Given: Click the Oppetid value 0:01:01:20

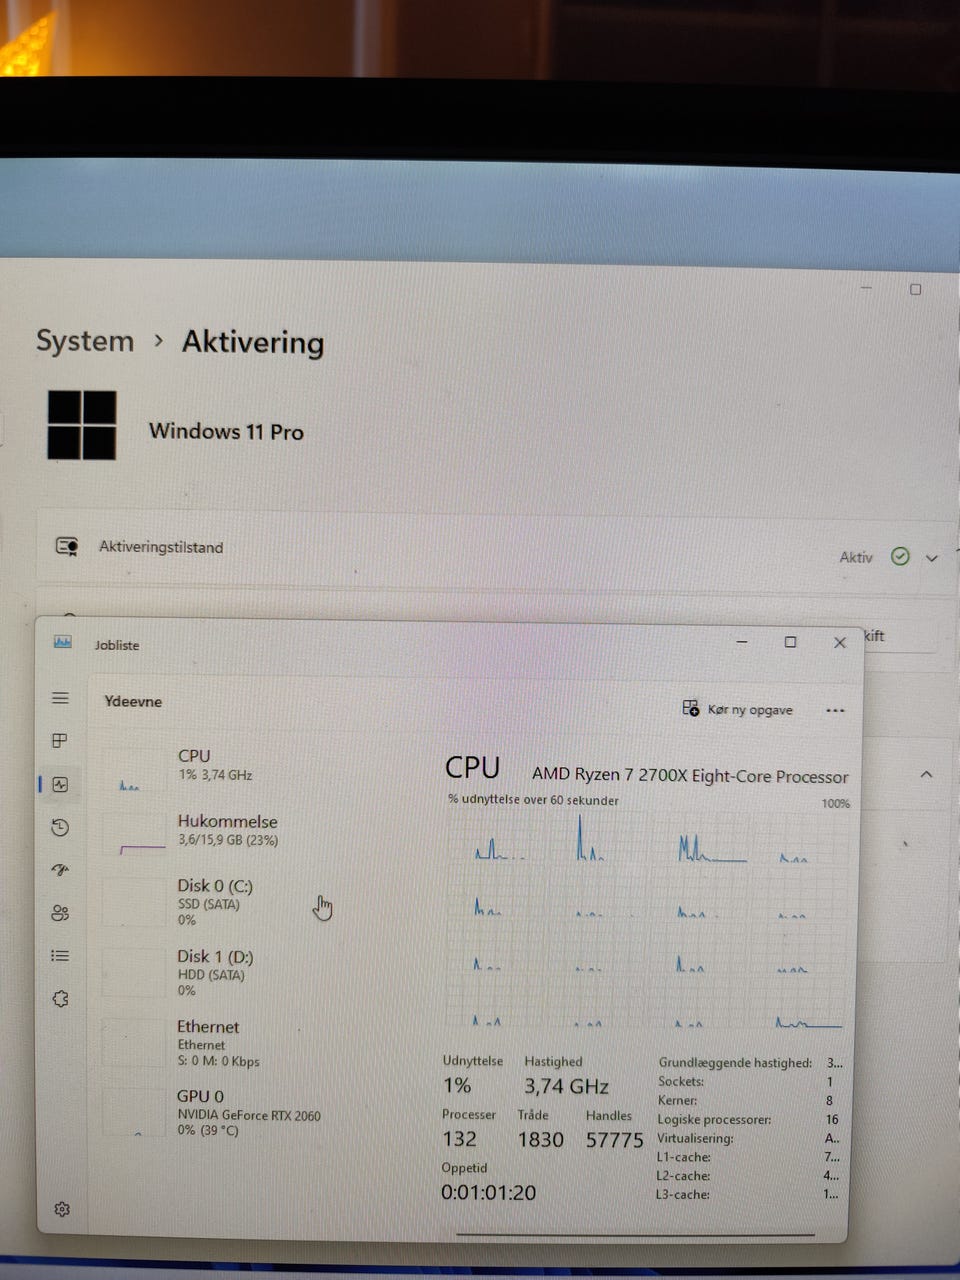Looking at the screenshot, I should pos(488,1192).
